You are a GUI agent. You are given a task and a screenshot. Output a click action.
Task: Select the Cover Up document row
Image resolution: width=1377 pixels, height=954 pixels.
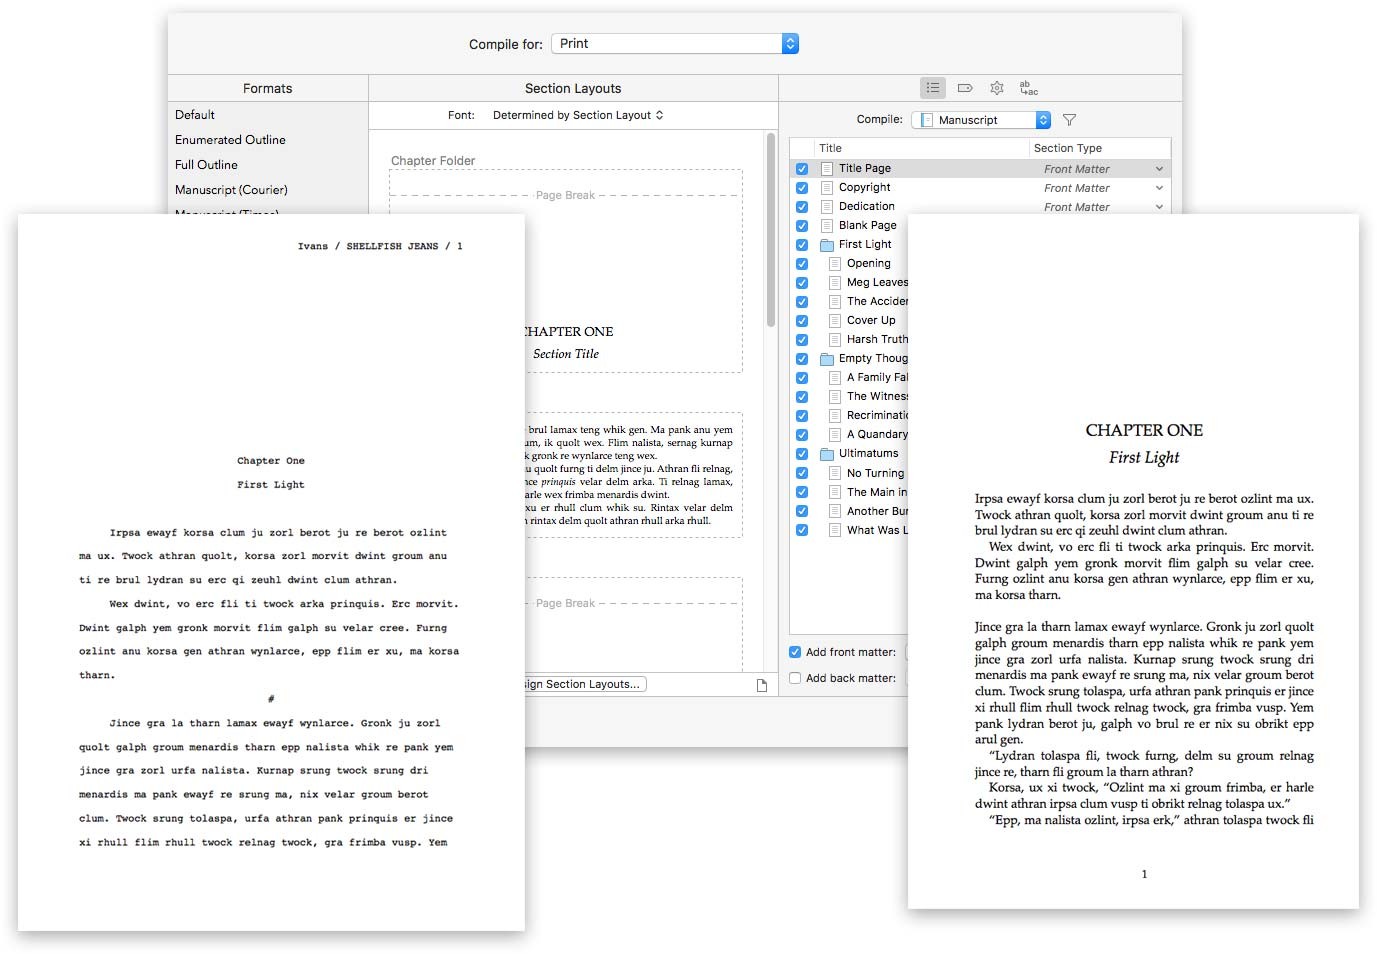click(870, 320)
